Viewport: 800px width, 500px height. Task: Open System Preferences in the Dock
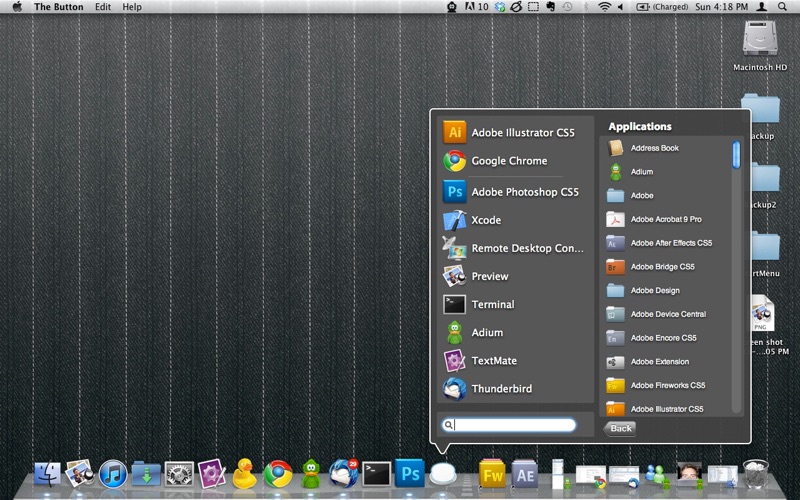(x=179, y=474)
